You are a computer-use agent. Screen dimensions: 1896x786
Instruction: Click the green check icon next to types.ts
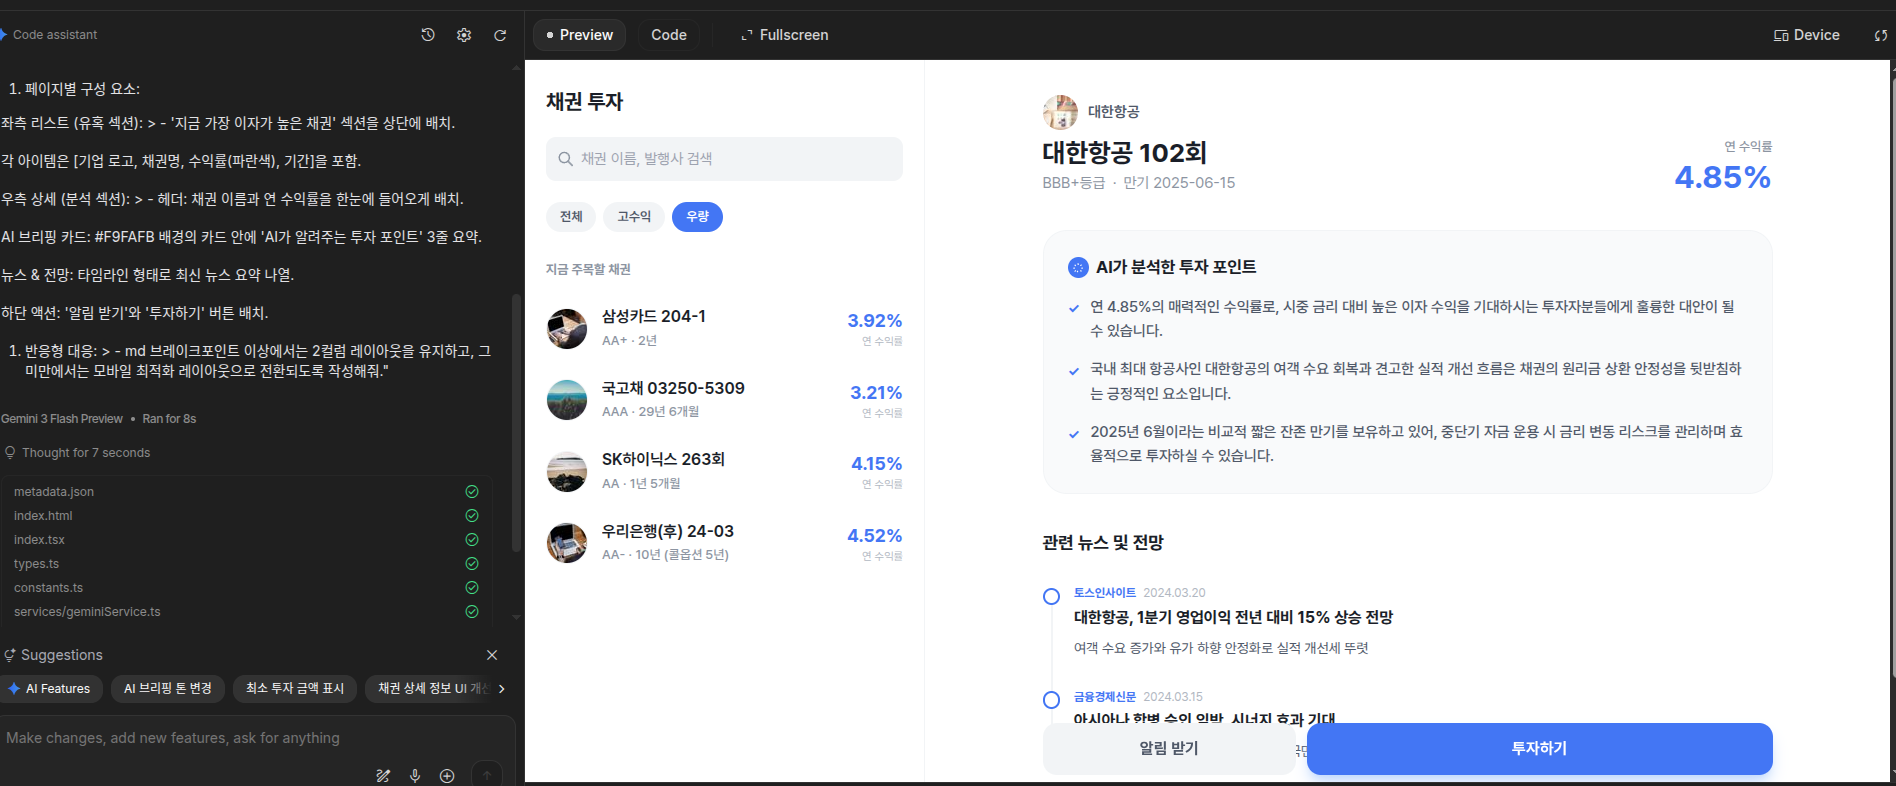pos(472,564)
